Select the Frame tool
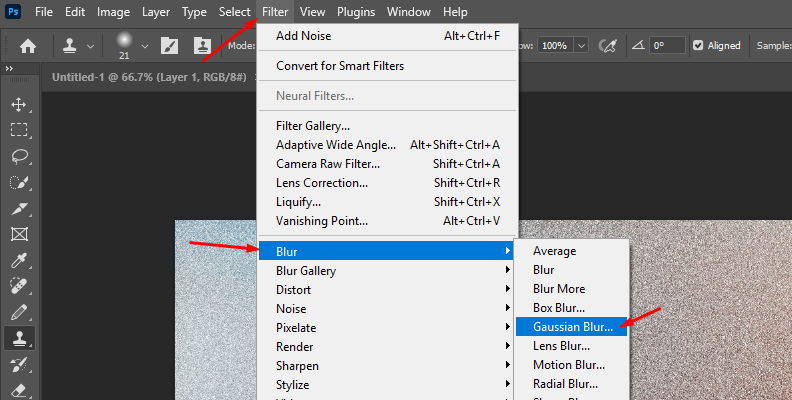 [19, 234]
